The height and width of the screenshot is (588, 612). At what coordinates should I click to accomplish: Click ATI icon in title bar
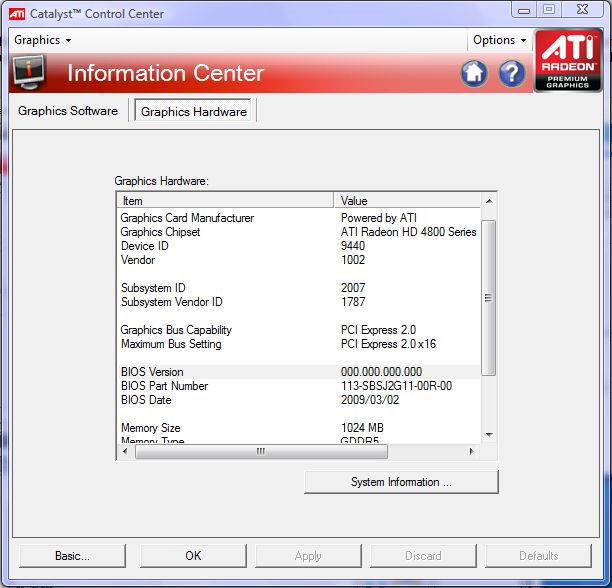click(x=17, y=14)
